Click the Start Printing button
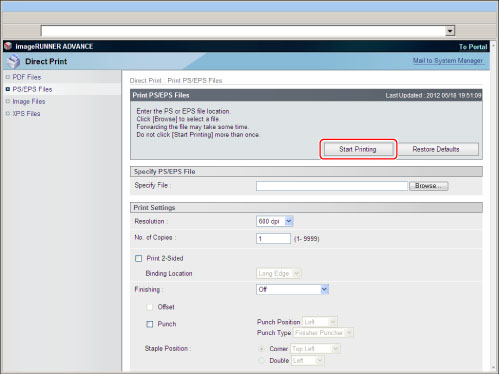Screen dimensions: 499x374 point(358,149)
